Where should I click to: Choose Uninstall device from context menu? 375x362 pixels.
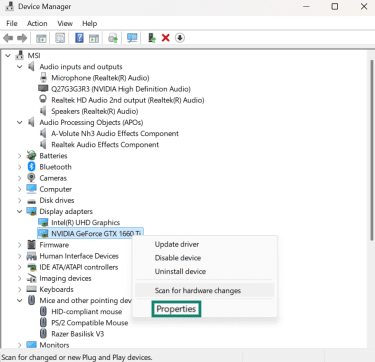click(205, 271)
